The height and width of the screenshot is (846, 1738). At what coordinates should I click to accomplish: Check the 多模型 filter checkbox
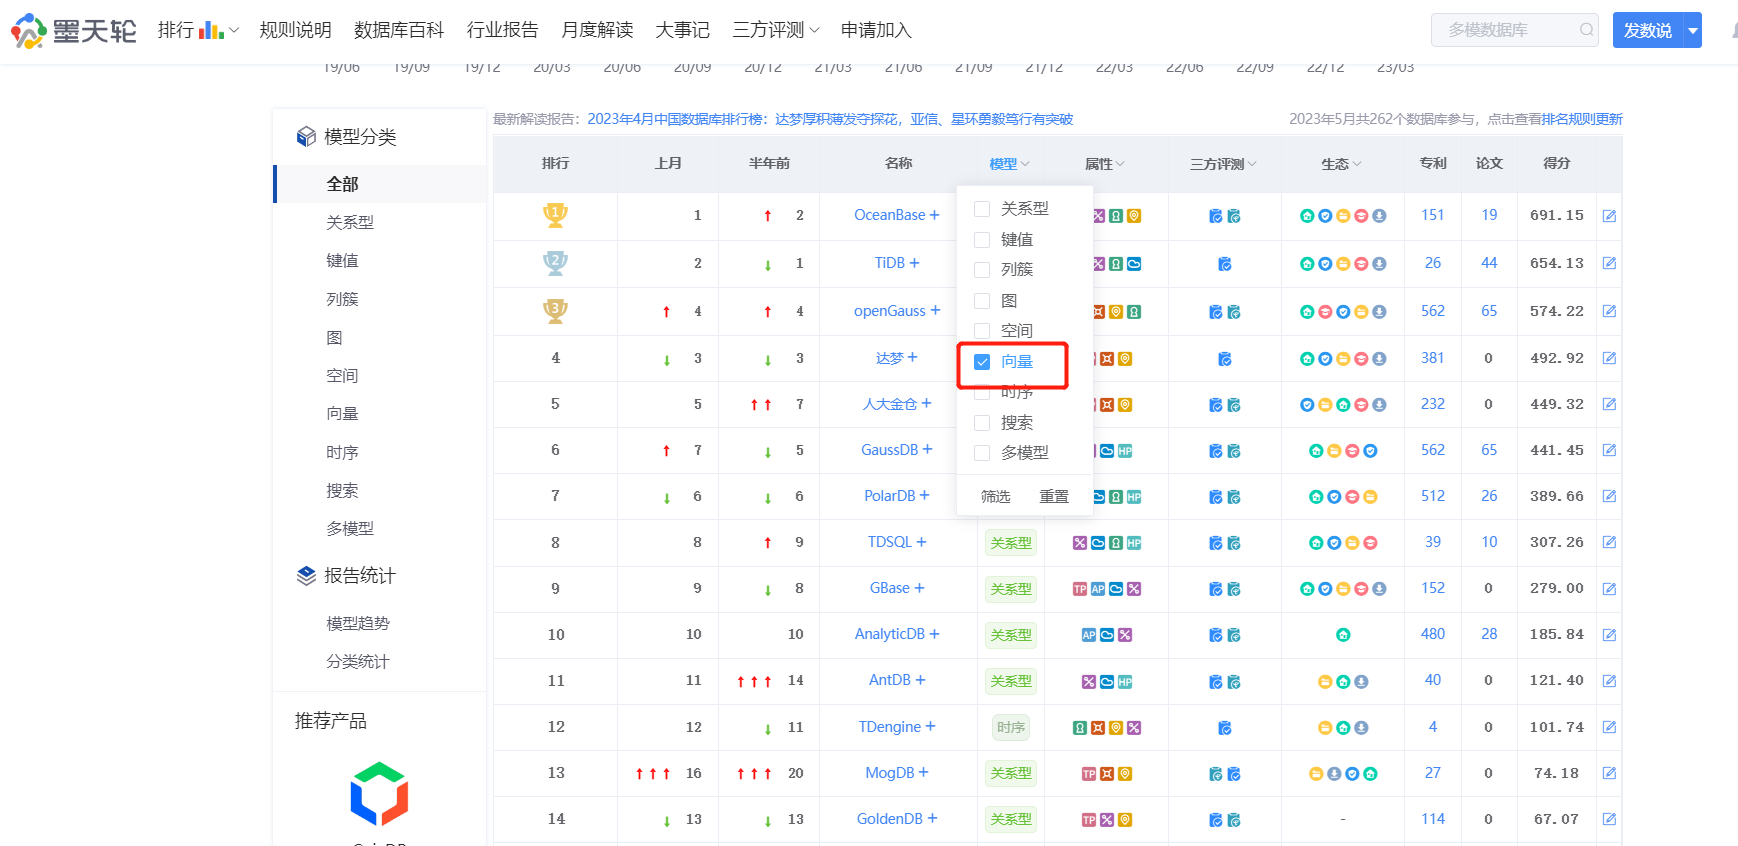pos(982,453)
